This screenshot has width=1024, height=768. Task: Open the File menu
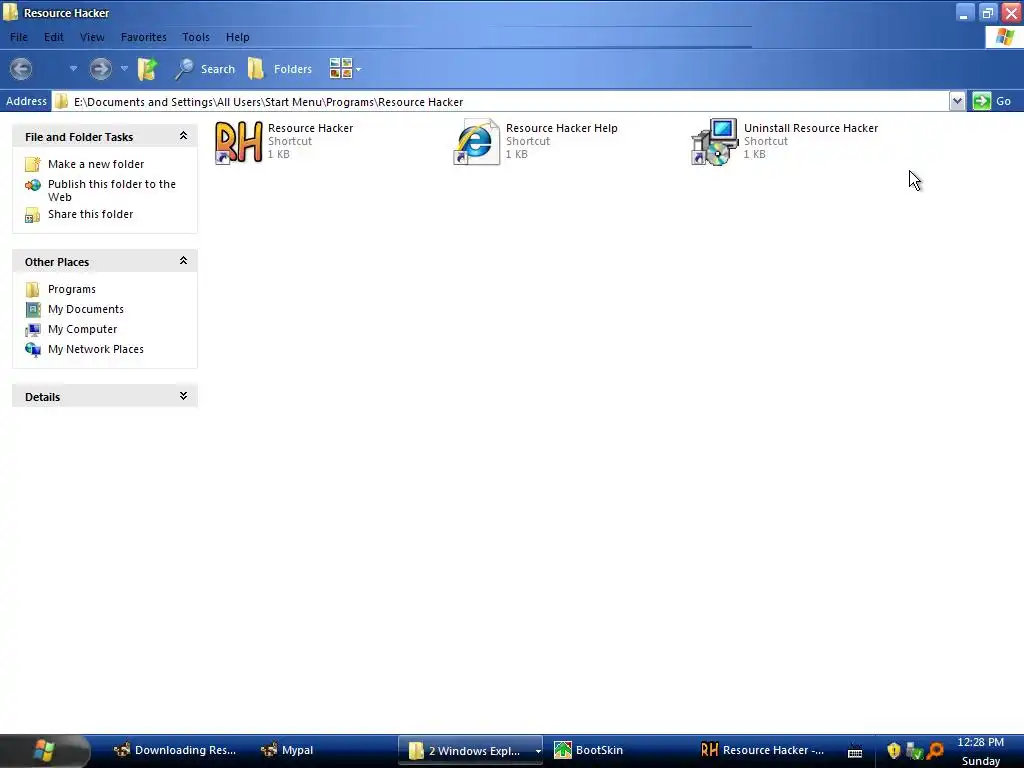coord(19,37)
